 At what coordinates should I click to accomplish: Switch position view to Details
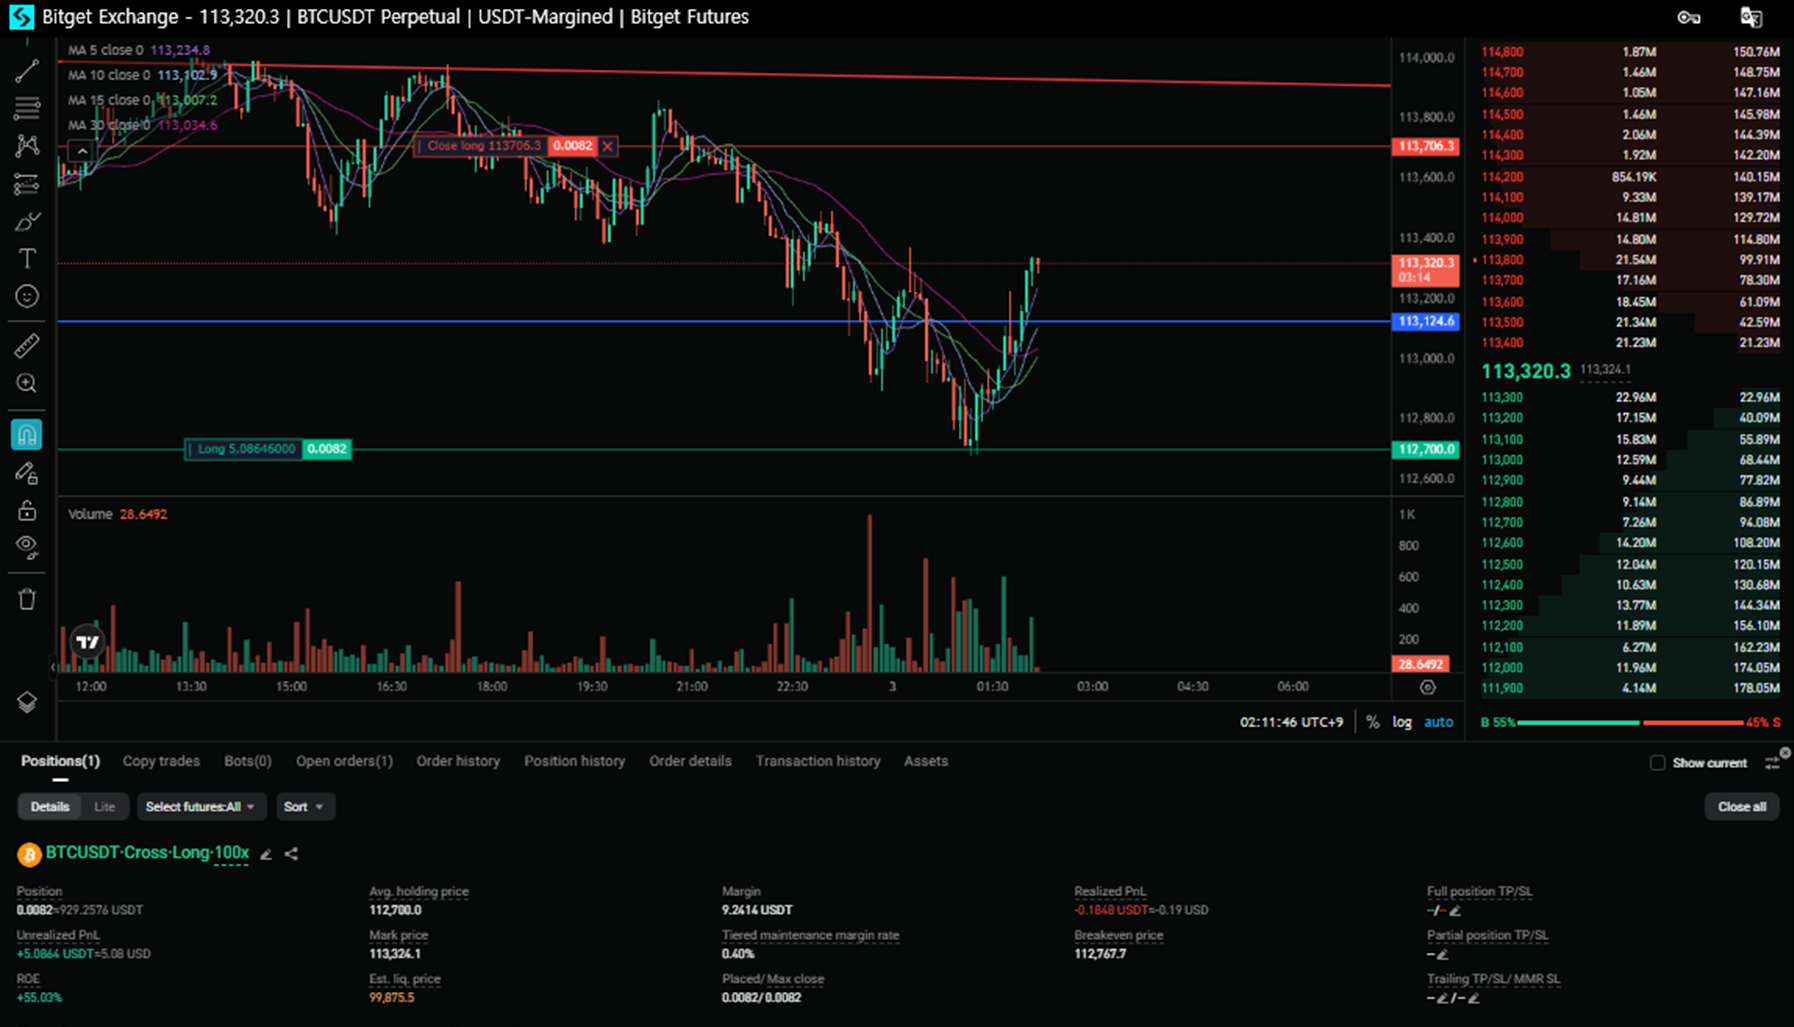[x=50, y=807]
